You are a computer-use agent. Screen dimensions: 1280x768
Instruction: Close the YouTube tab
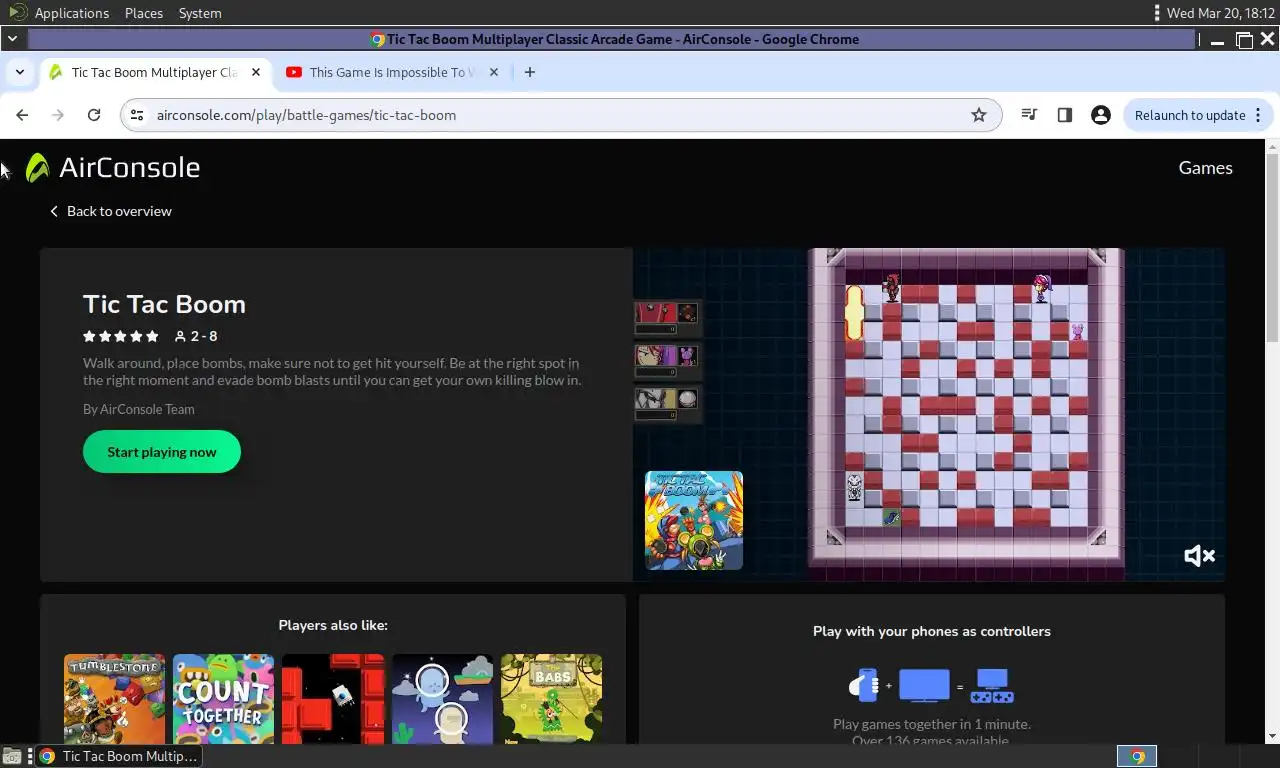tap(494, 72)
